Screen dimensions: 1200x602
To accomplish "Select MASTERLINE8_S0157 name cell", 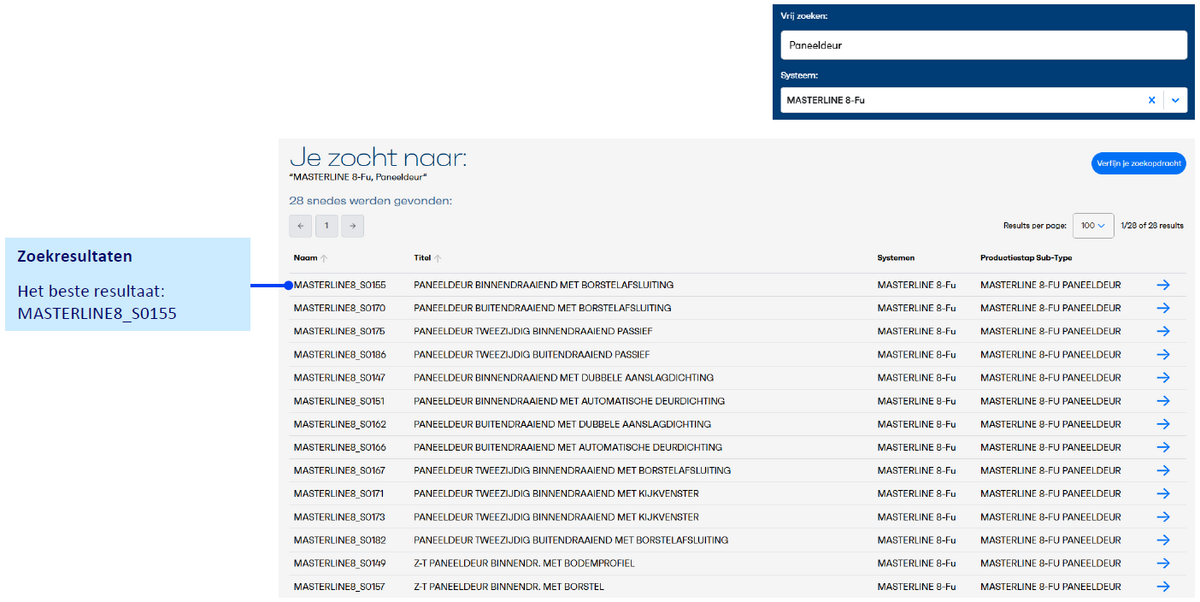I will pyautogui.click(x=340, y=587).
